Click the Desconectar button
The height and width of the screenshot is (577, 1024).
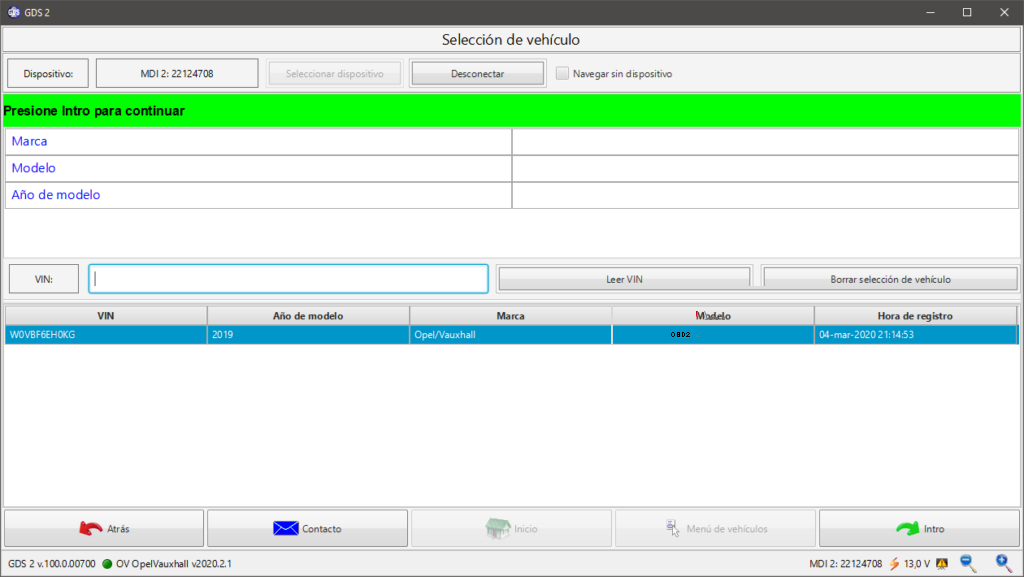(x=477, y=73)
